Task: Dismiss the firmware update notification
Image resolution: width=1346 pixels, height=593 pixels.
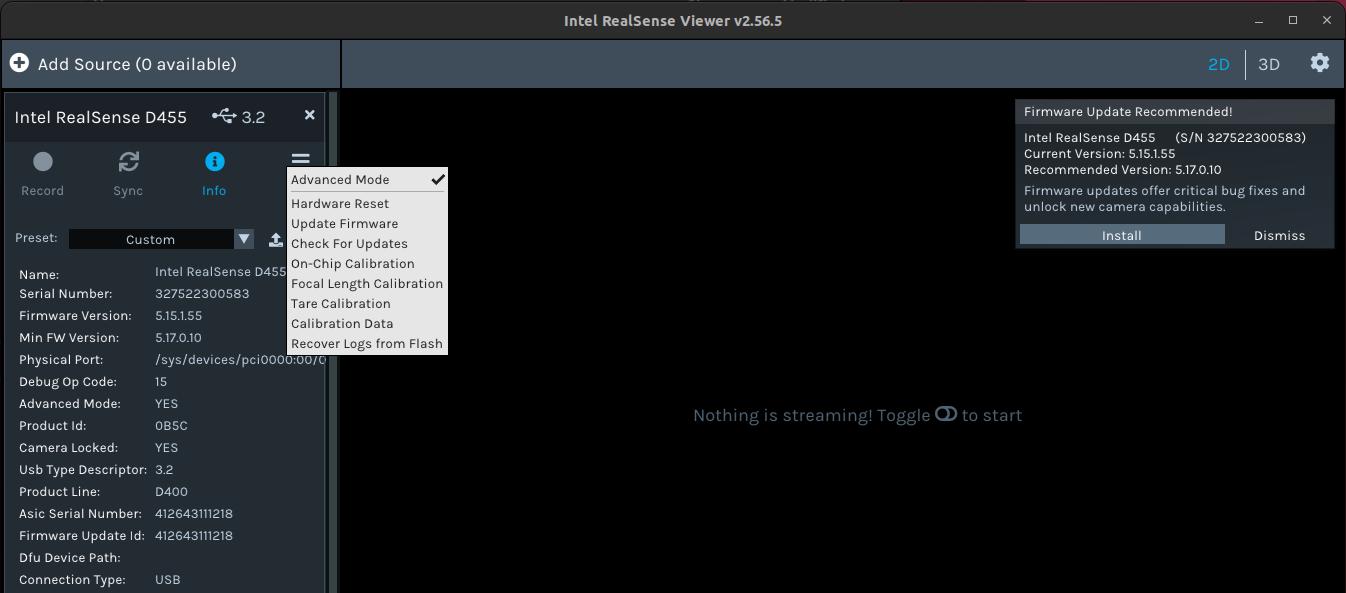Action: click(1279, 235)
